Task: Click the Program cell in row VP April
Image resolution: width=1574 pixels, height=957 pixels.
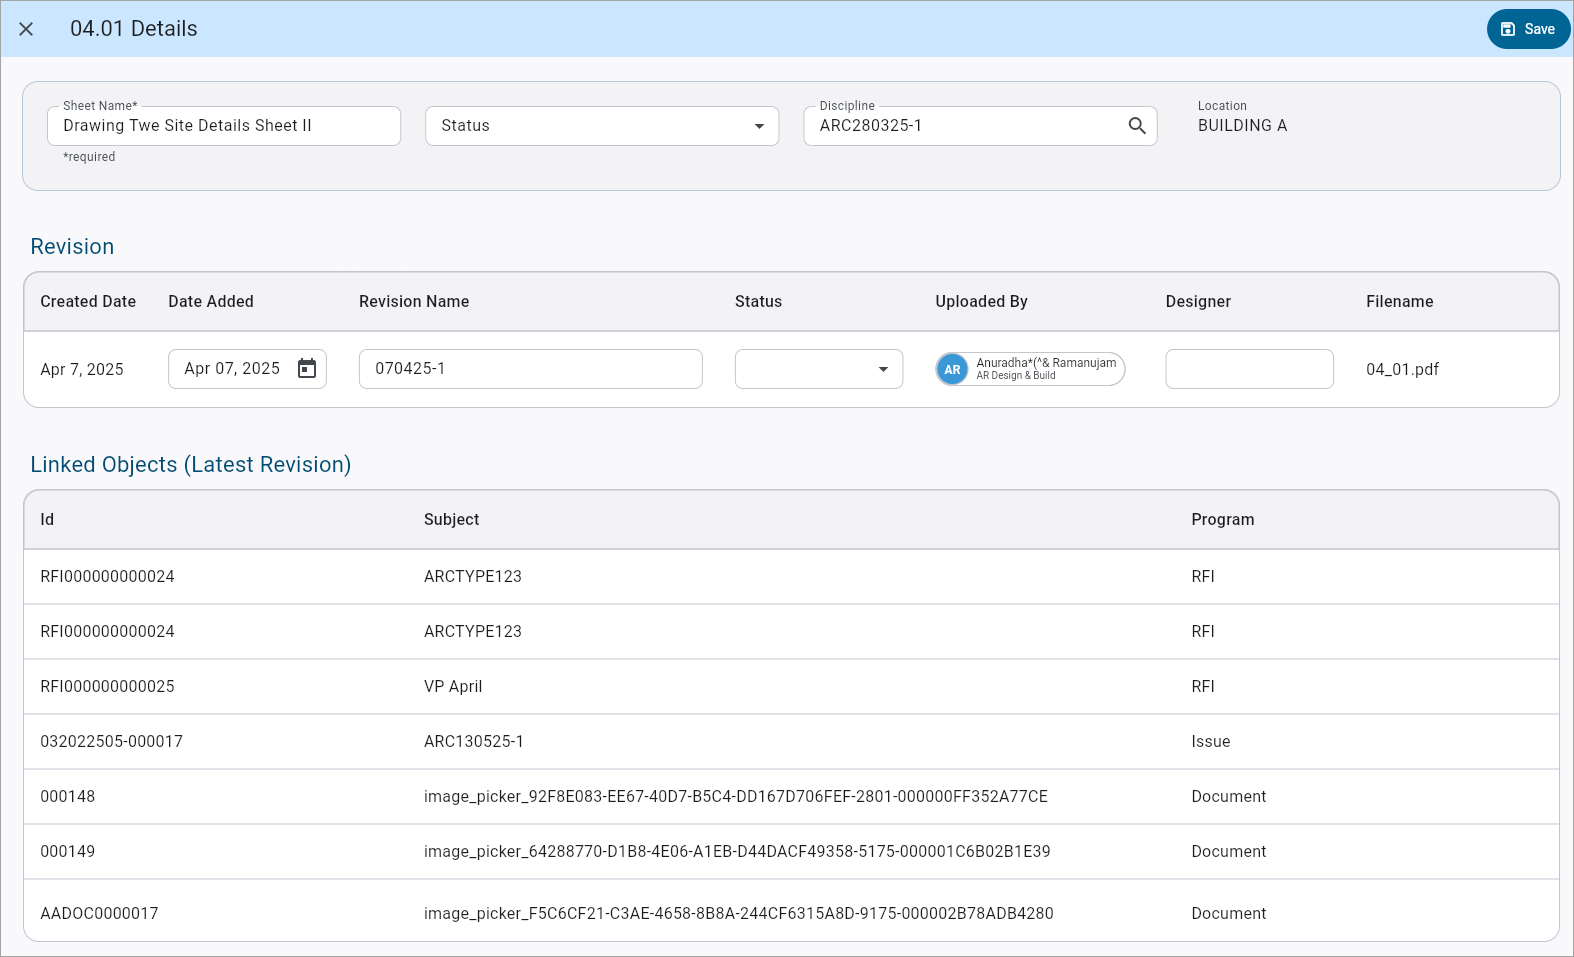Action: click(x=1202, y=686)
